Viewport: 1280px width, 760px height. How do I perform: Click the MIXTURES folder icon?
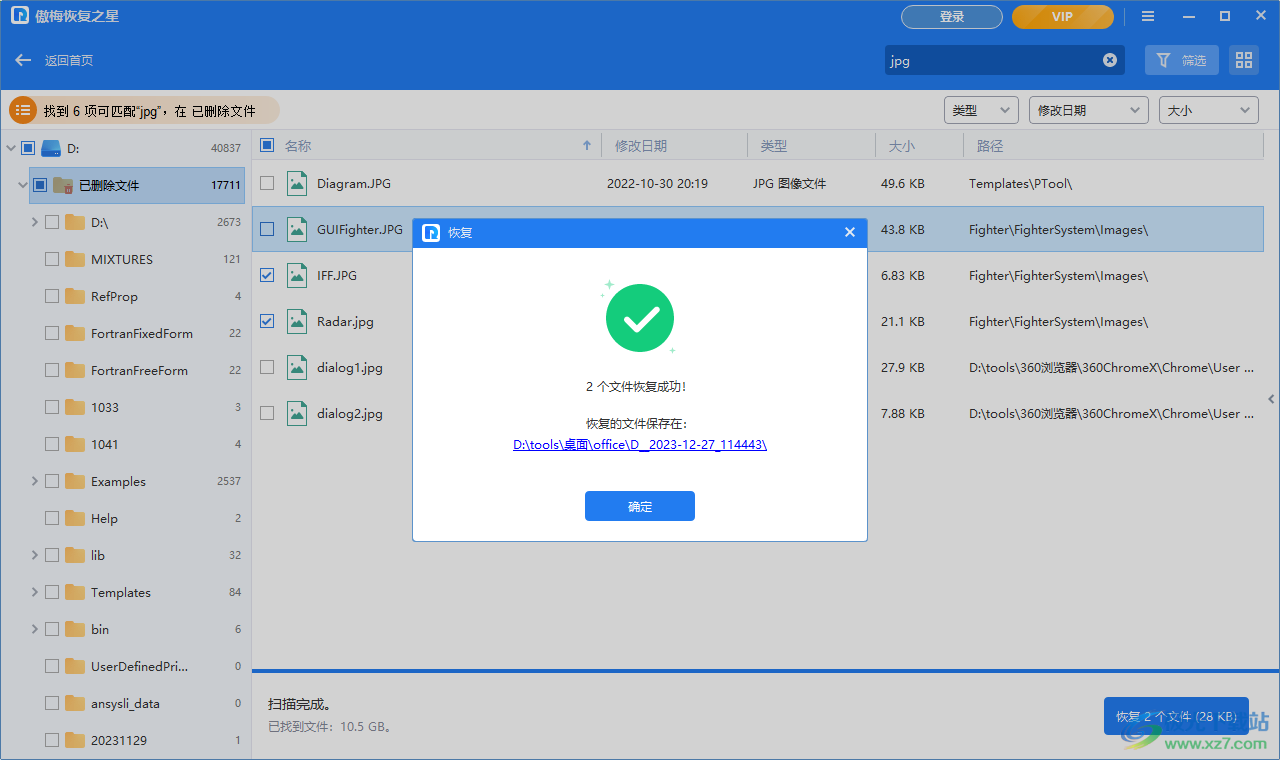[x=75, y=259]
